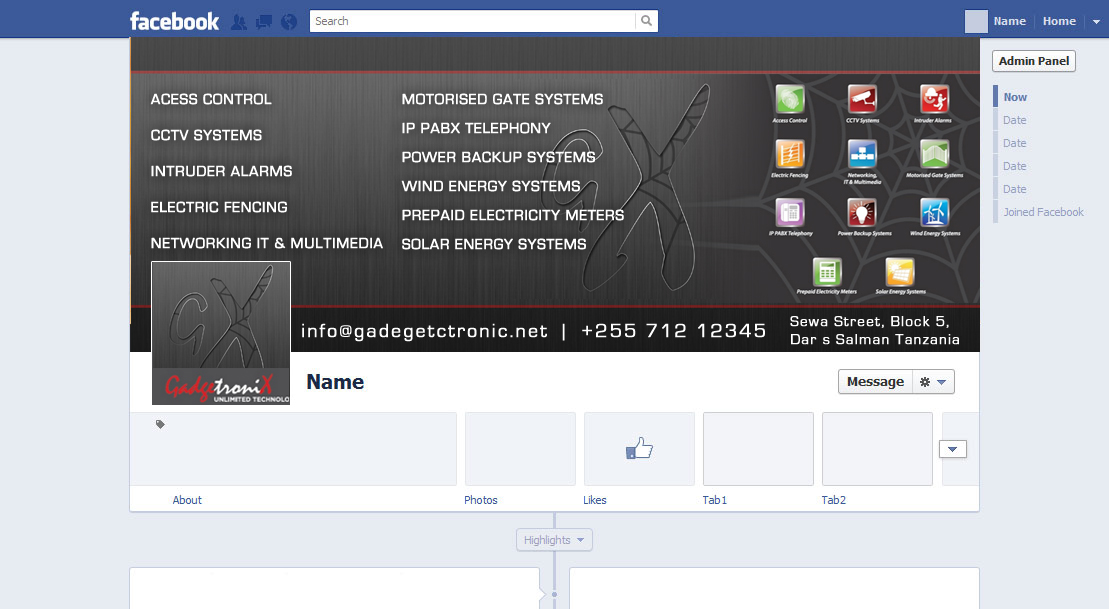Viewport: 1109px width, 609px height.
Task: Click the Tab2 thumbnail box
Action: coord(877,449)
